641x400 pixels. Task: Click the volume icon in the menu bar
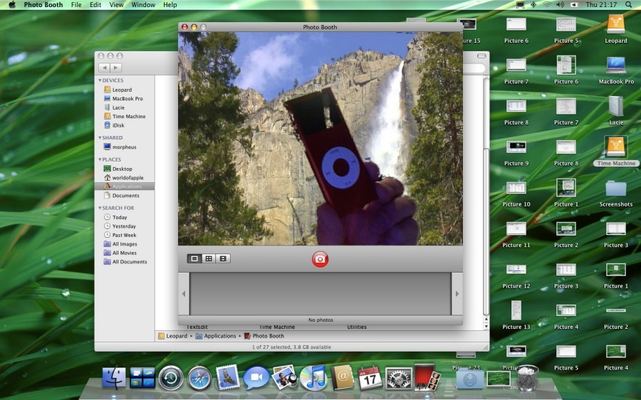click(x=560, y=5)
